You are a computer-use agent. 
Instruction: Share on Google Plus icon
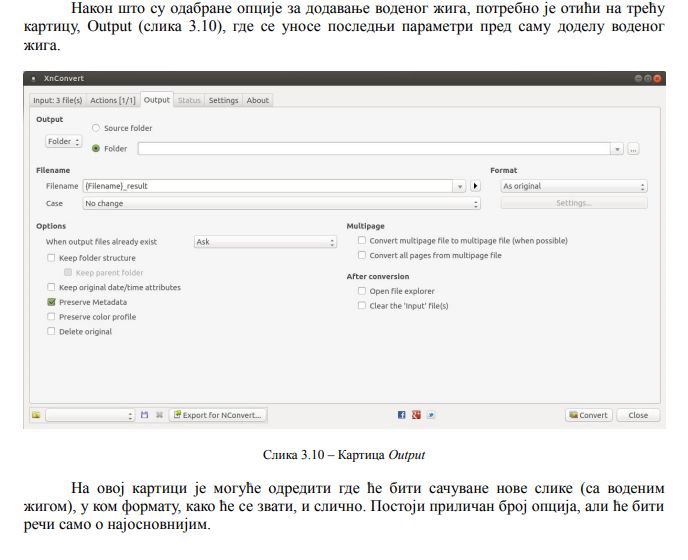(416, 415)
